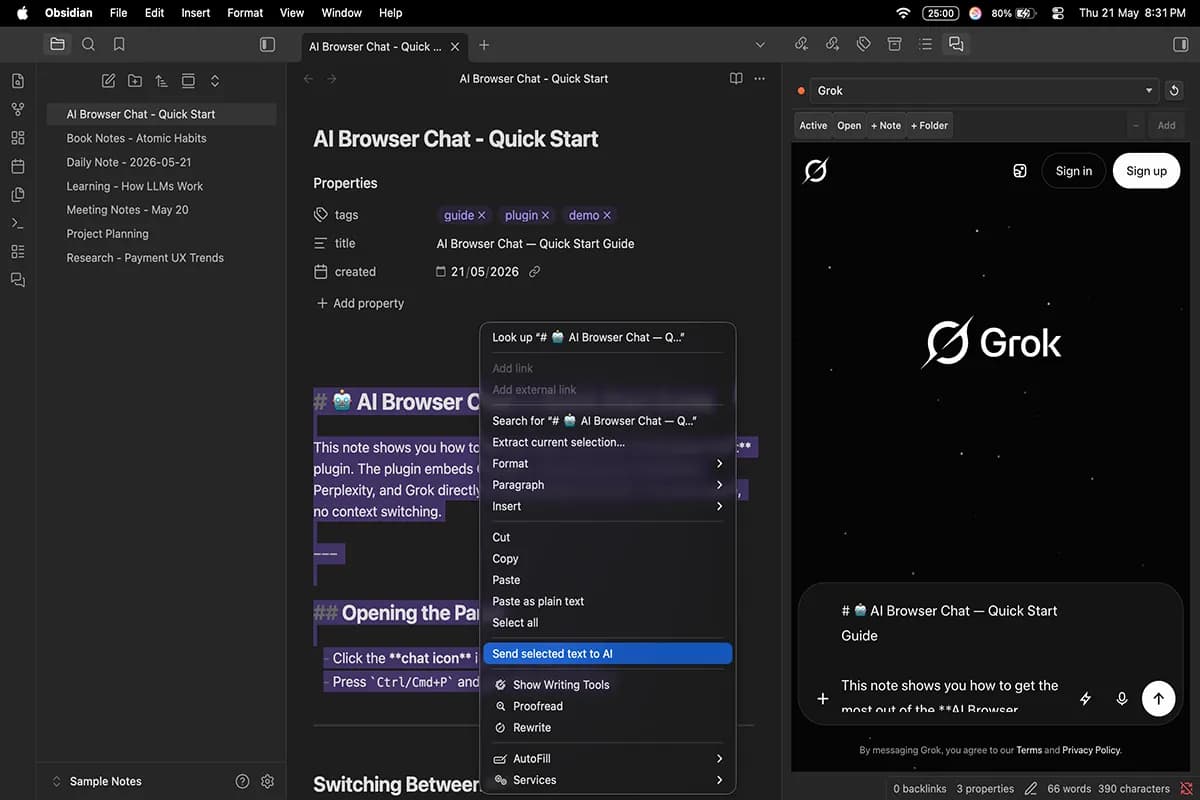Click the + Note button
The image size is (1200, 800).
(886, 125)
